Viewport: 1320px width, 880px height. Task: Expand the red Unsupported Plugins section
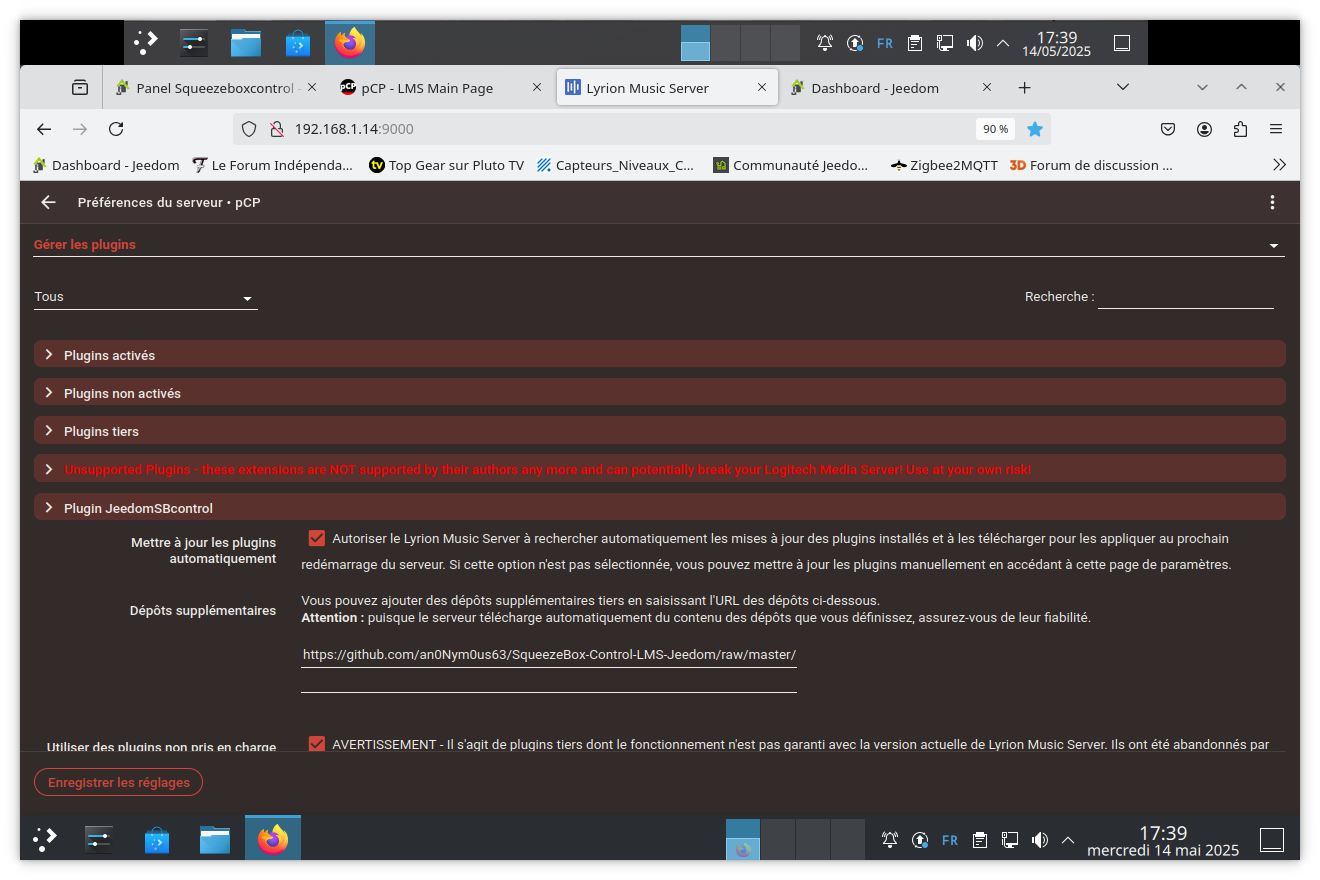[659, 469]
